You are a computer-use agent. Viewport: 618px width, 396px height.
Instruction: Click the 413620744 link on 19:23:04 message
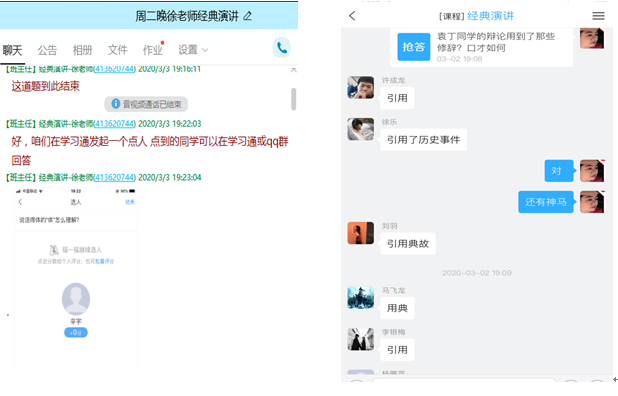[115, 177]
